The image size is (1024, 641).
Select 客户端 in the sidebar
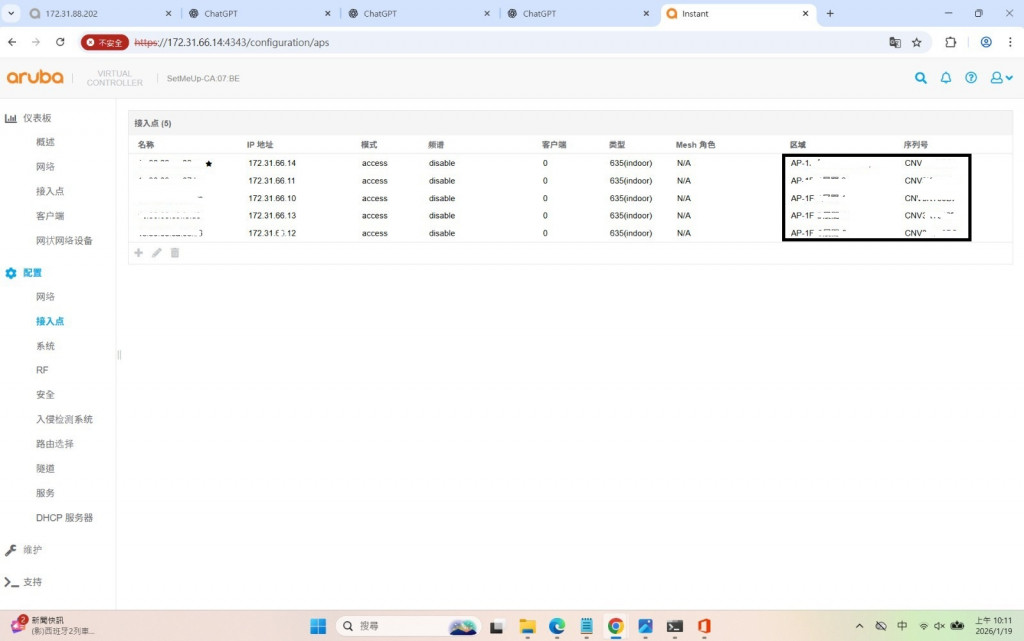[50, 215]
